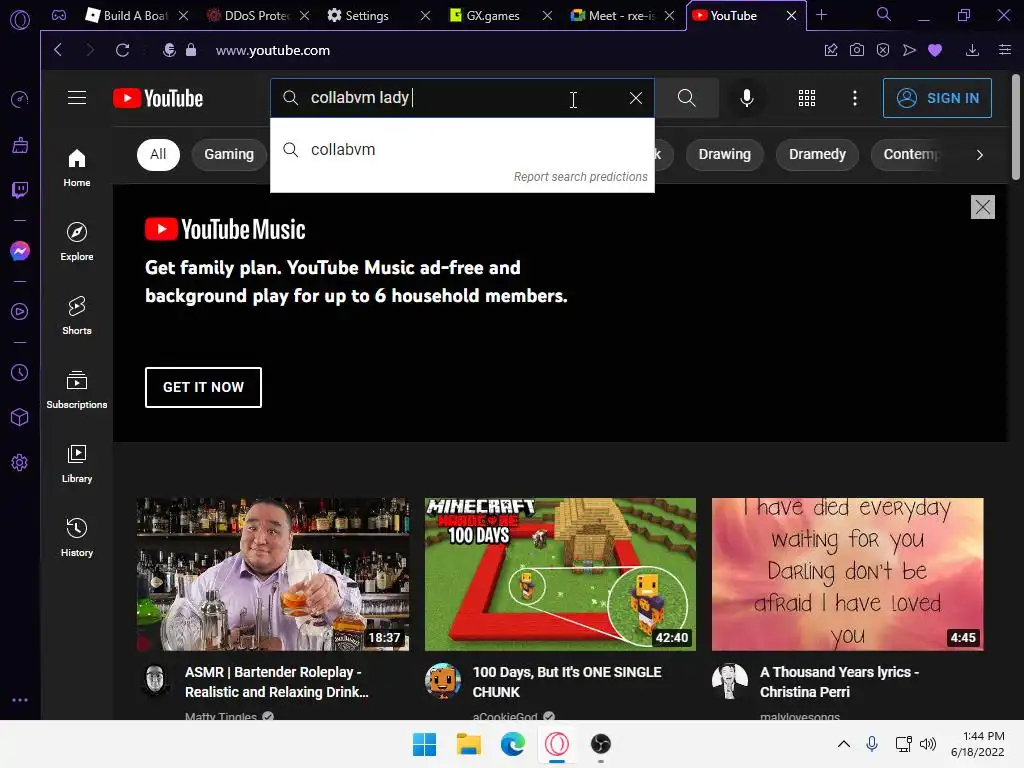Click GET IT NOW button
The width and height of the screenshot is (1024, 768).
click(203, 387)
